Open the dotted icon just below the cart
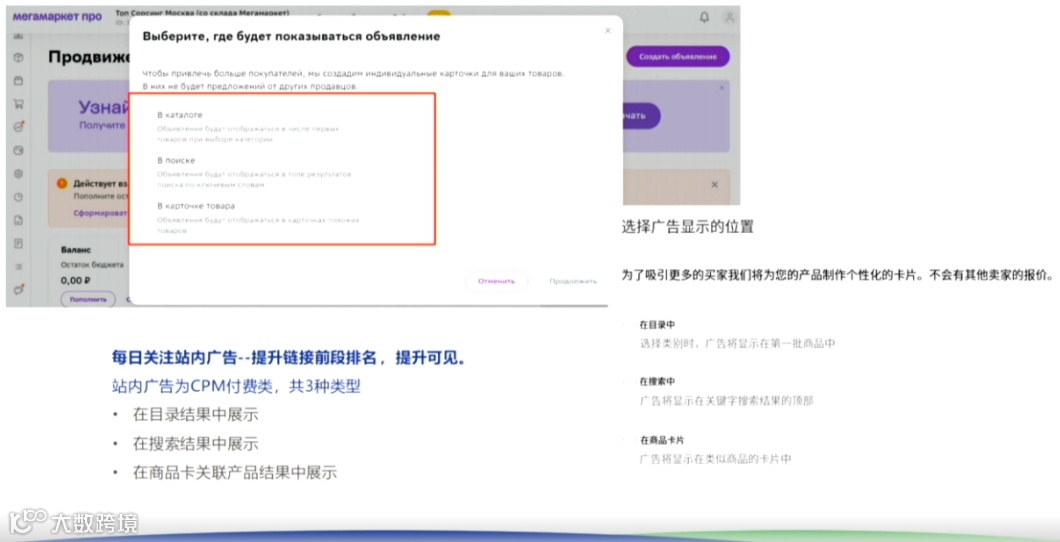 pos(19,127)
